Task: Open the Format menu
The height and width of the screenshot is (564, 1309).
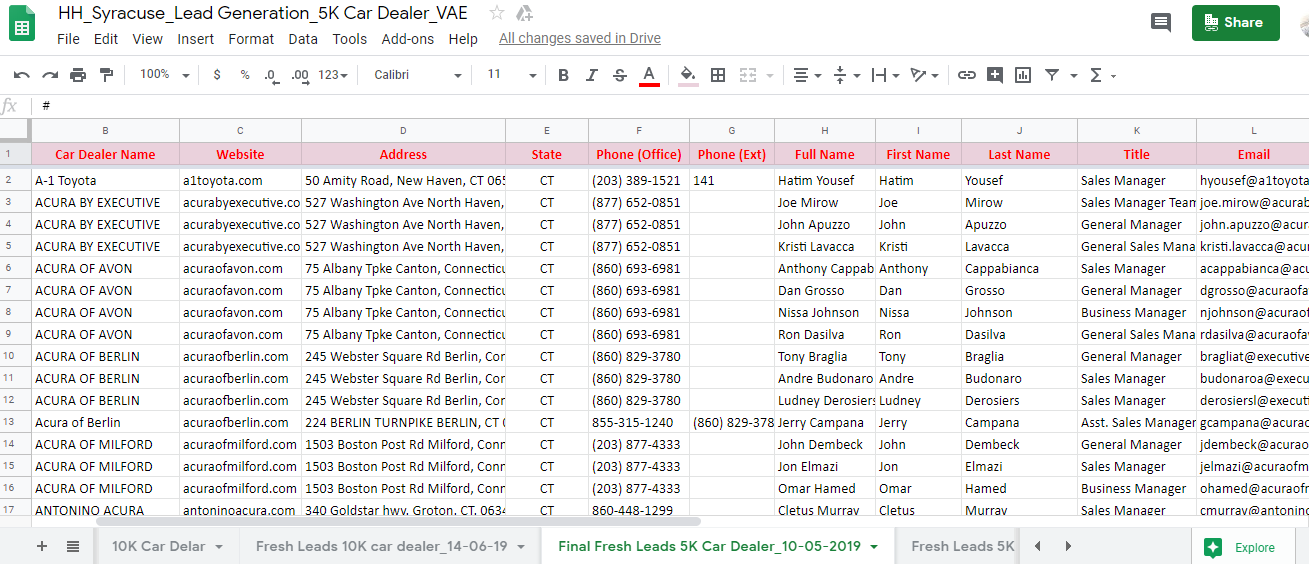Action: (251, 39)
